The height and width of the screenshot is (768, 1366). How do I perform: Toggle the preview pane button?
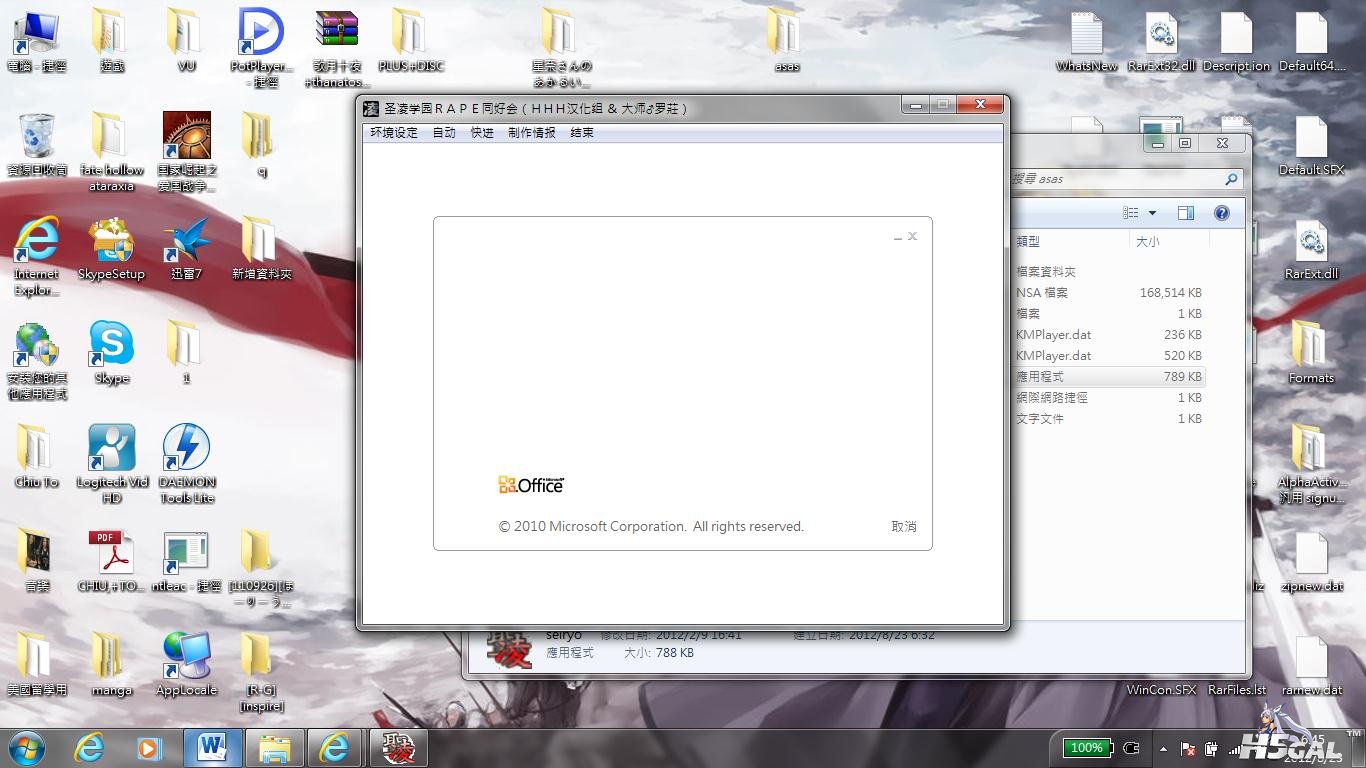pyautogui.click(x=1186, y=213)
